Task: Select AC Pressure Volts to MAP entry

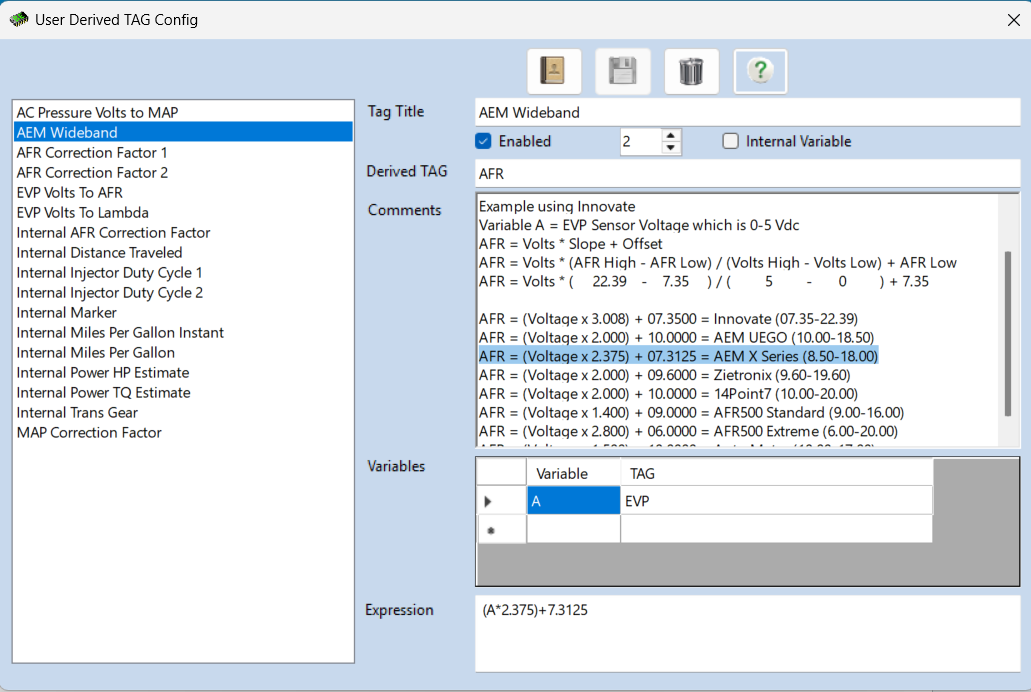Action: 97,112
